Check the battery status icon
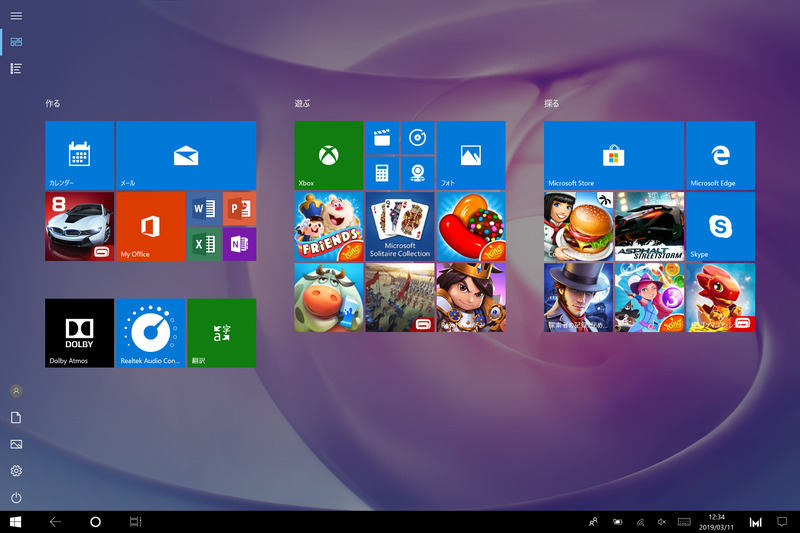 (x=617, y=522)
